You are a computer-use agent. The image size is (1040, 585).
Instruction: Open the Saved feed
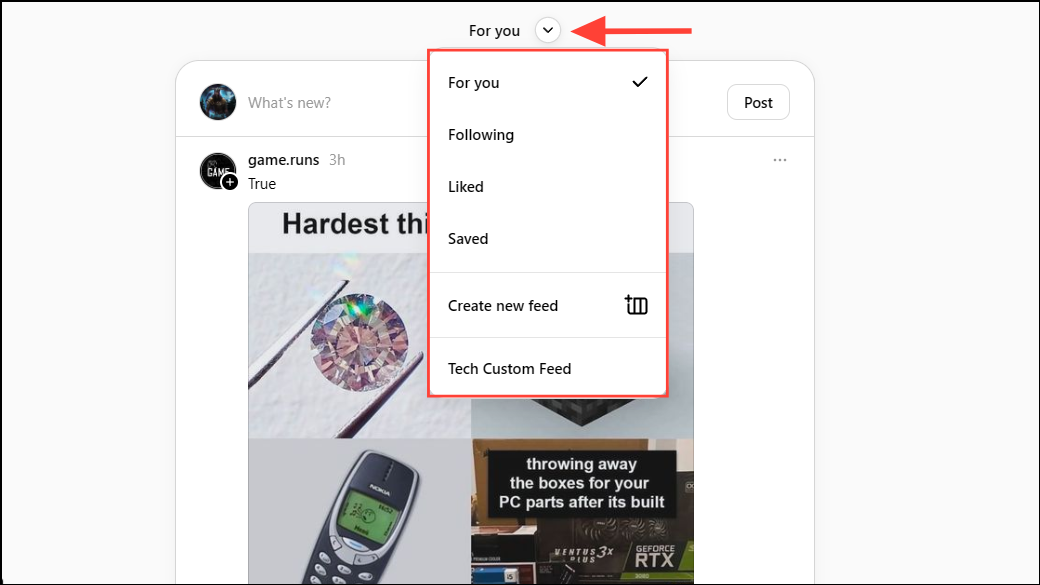click(x=547, y=239)
